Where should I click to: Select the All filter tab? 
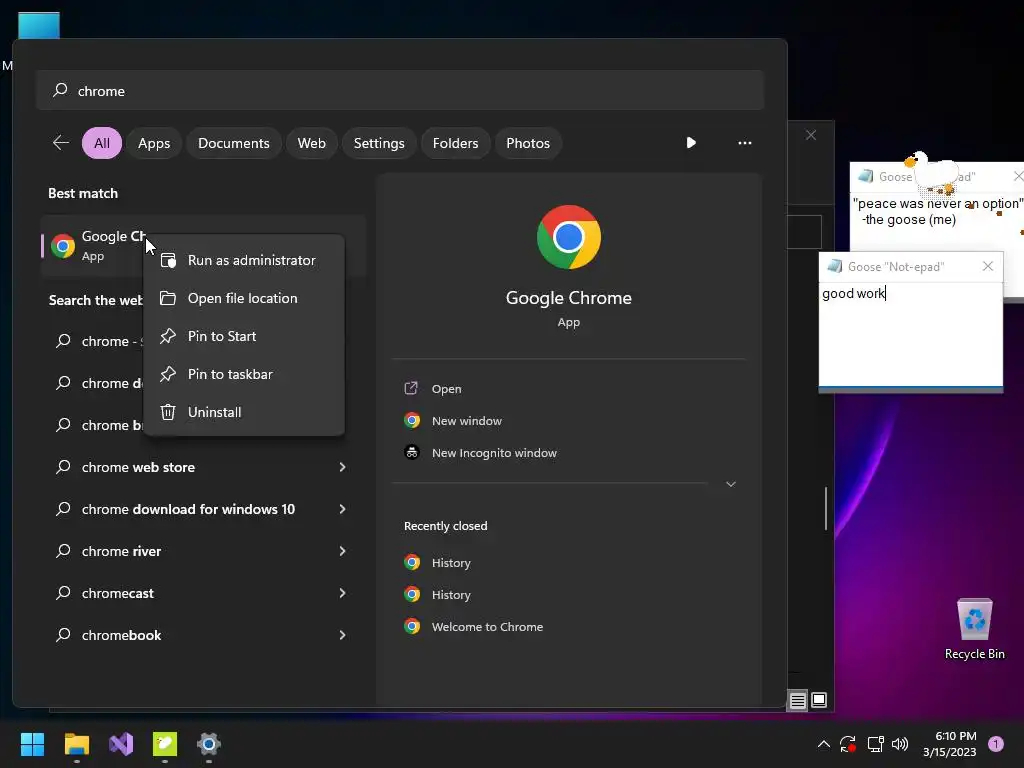point(102,143)
